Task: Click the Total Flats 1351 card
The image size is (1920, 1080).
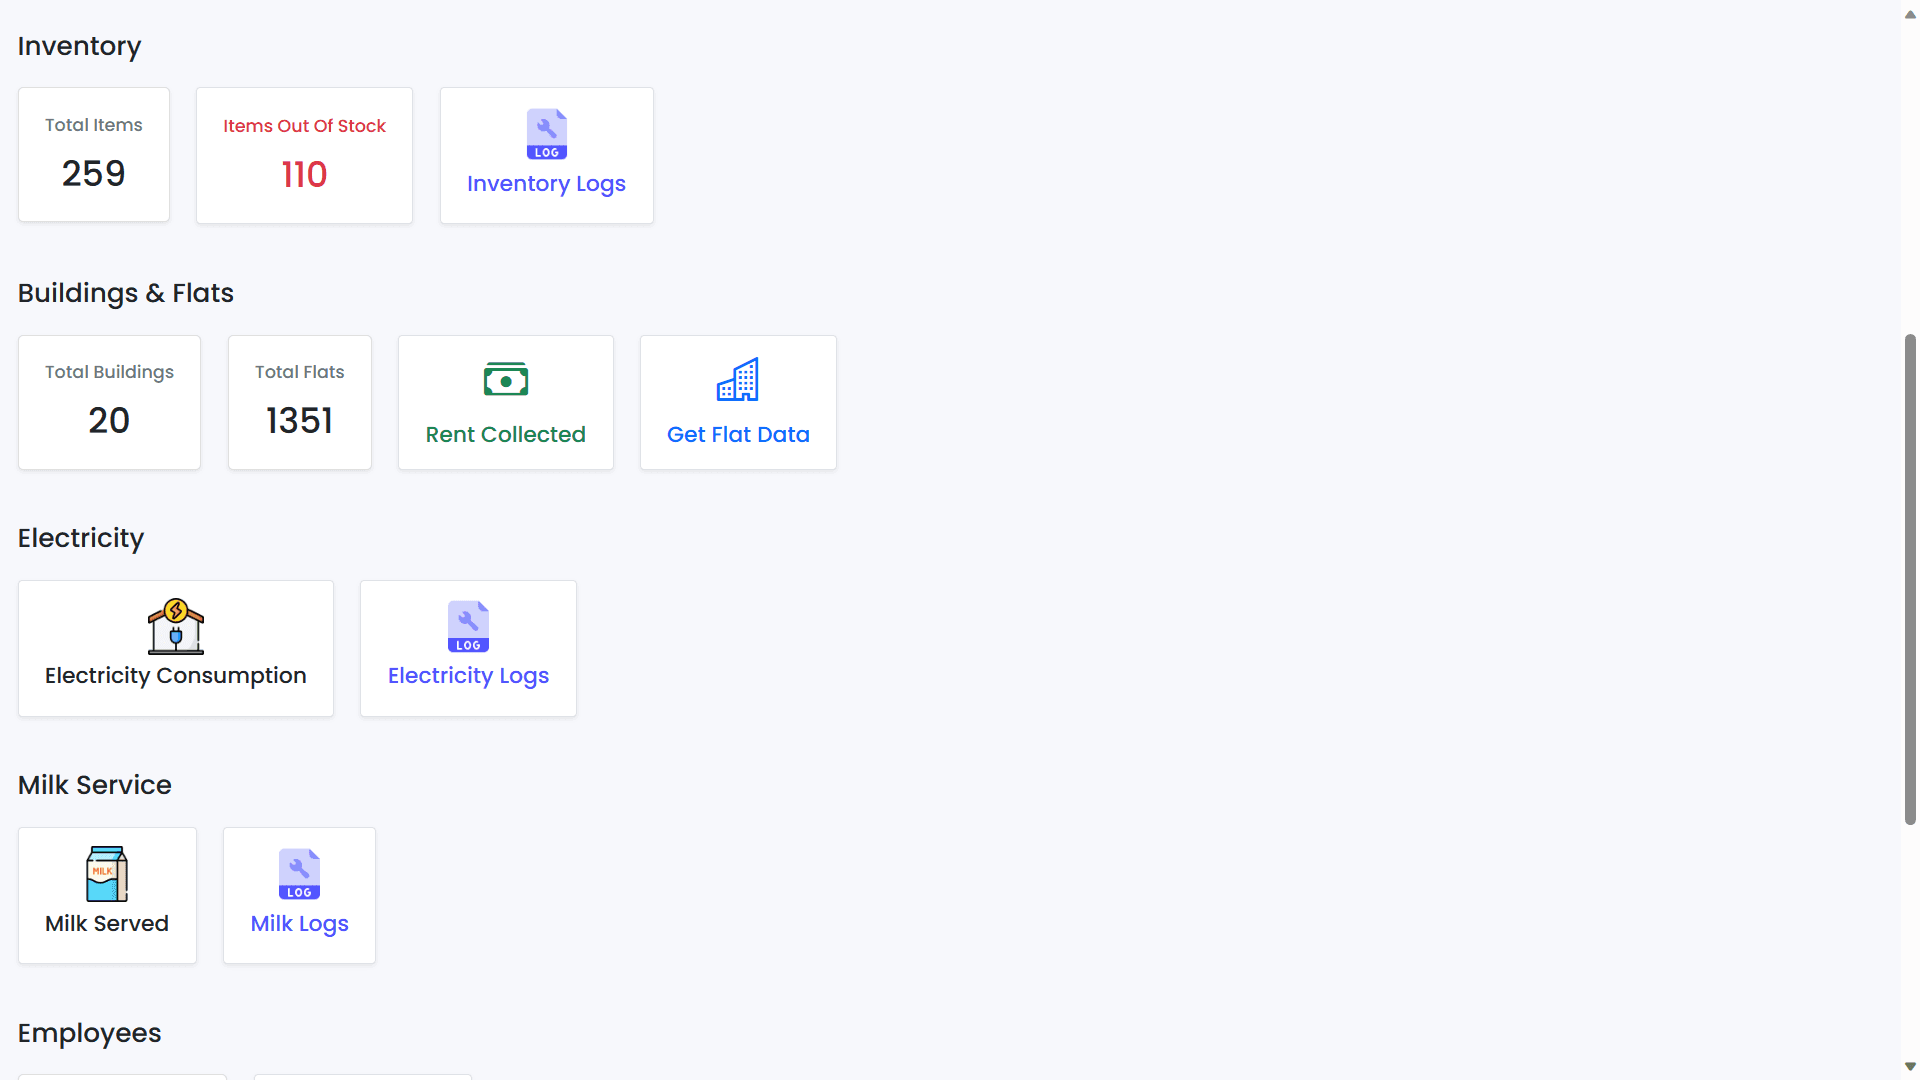Action: [x=299, y=402]
